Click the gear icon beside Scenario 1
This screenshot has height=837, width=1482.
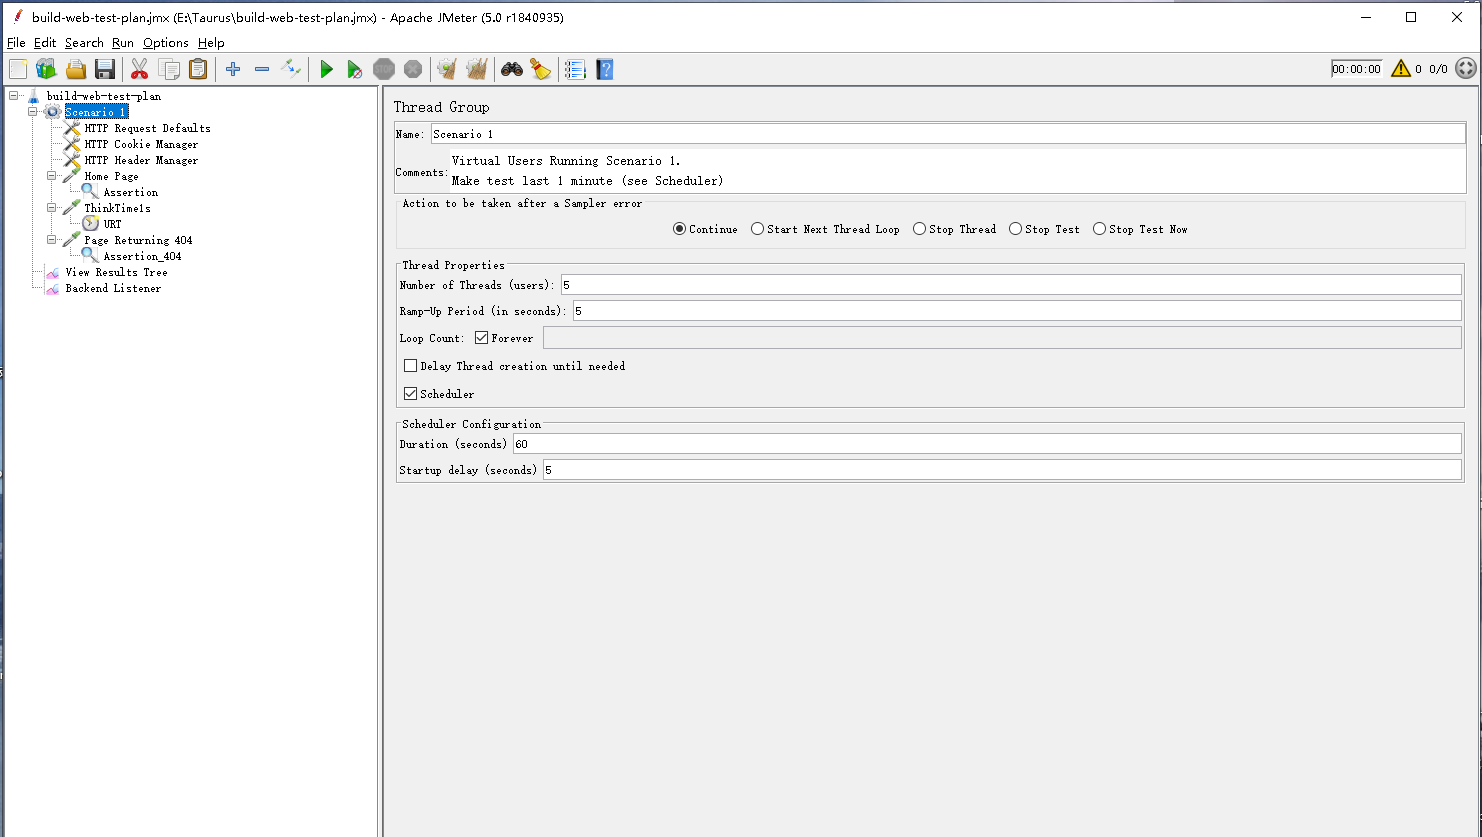click(52, 112)
